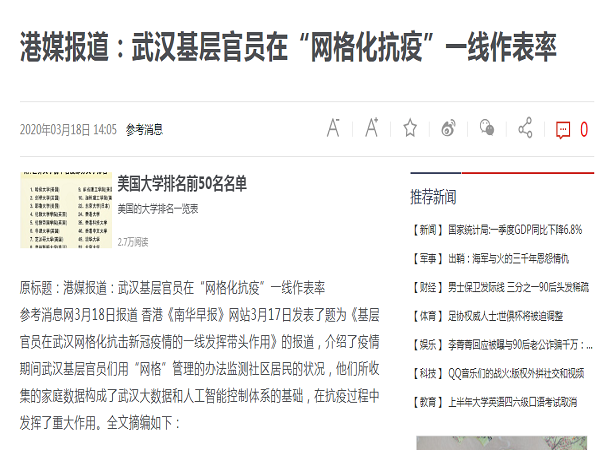Click the 原标题 line in article body
The width and height of the screenshot is (600, 450).
point(172,288)
